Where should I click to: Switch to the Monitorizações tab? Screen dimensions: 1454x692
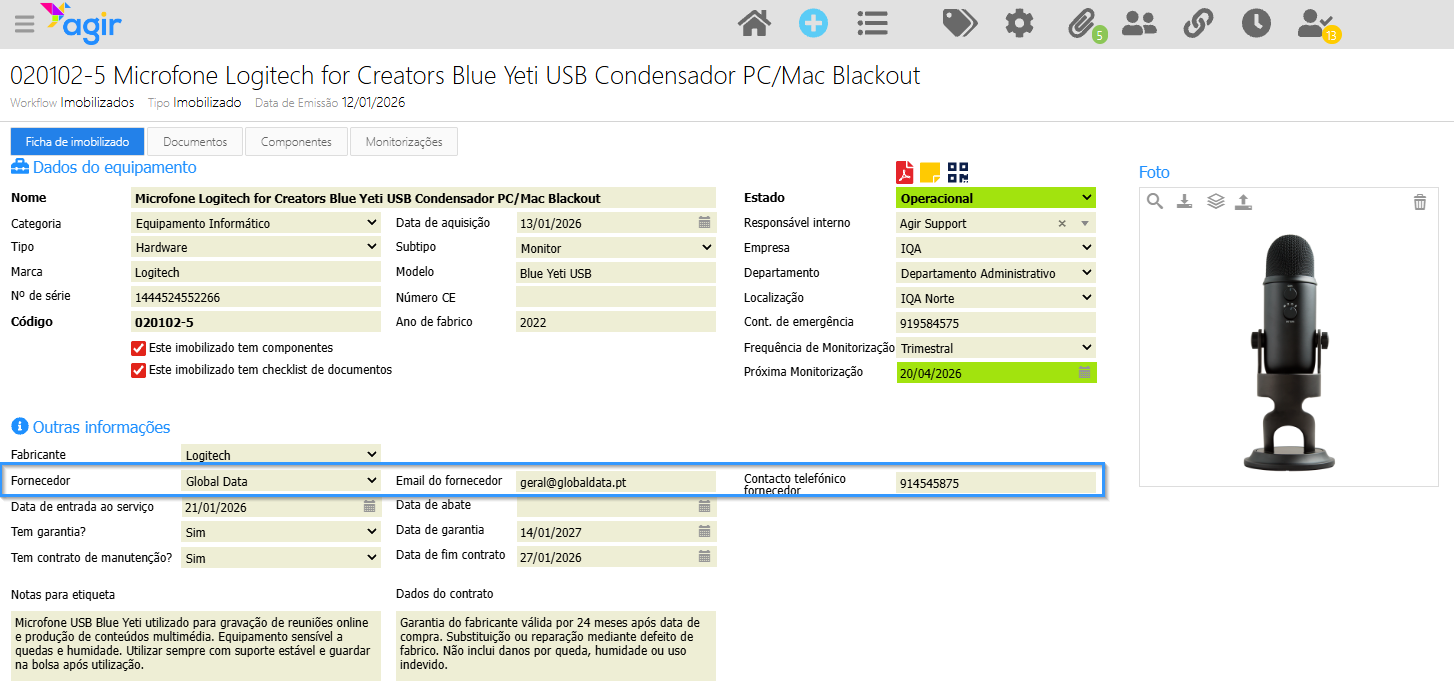click(404, 142)
